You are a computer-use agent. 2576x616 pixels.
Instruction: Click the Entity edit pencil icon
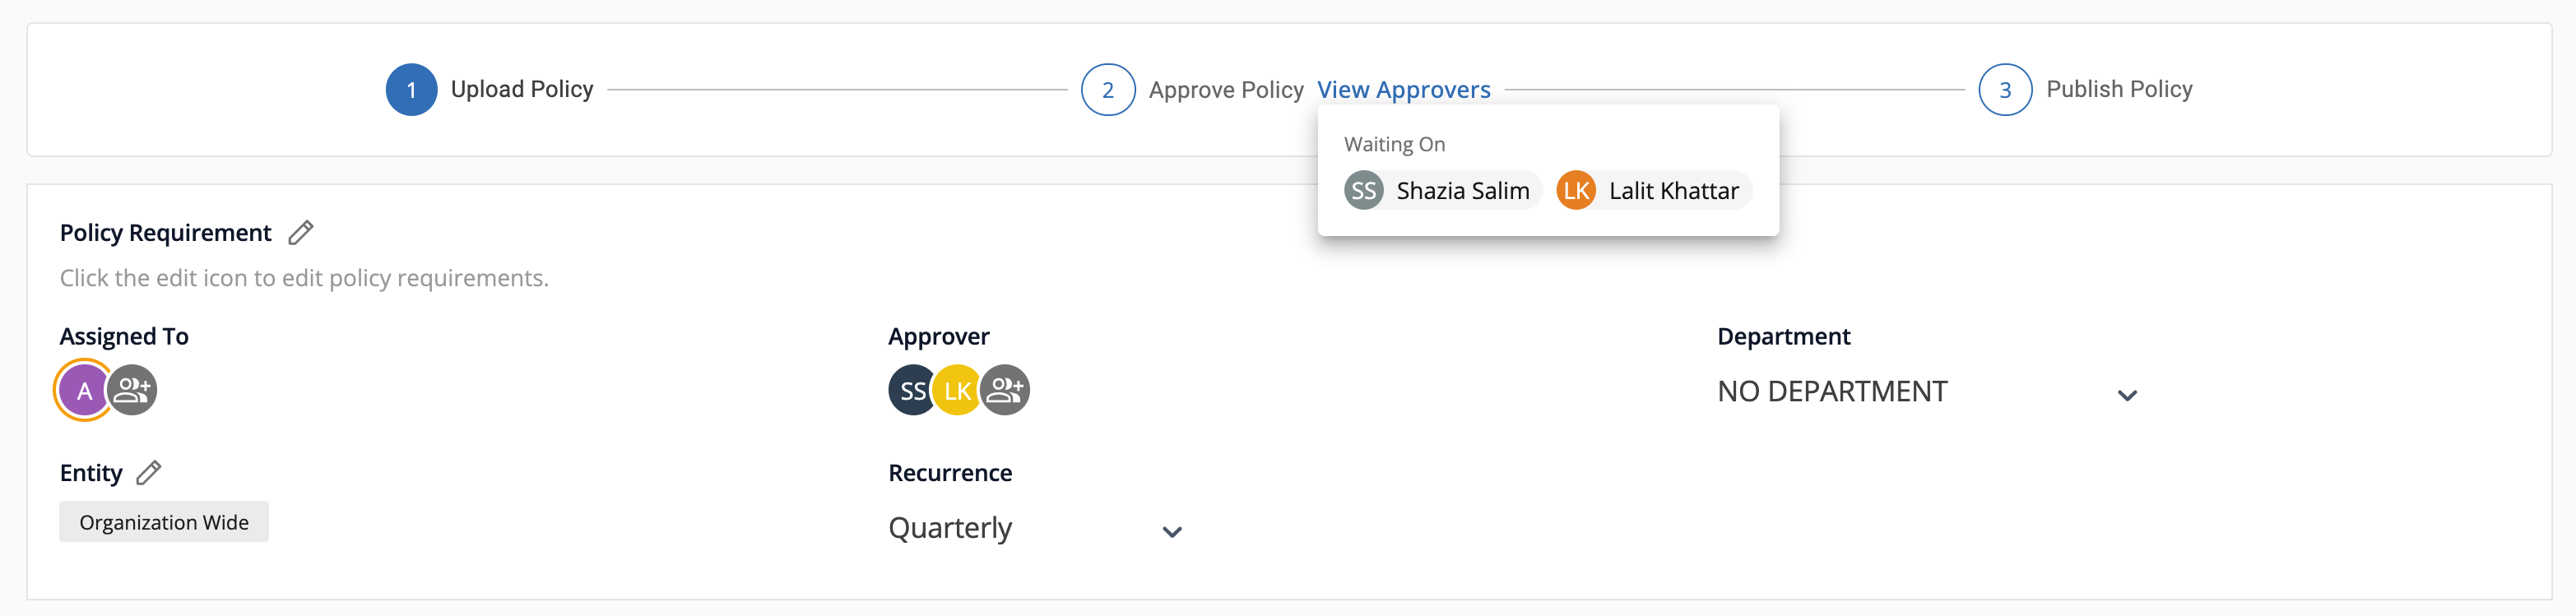pos(149,473)
